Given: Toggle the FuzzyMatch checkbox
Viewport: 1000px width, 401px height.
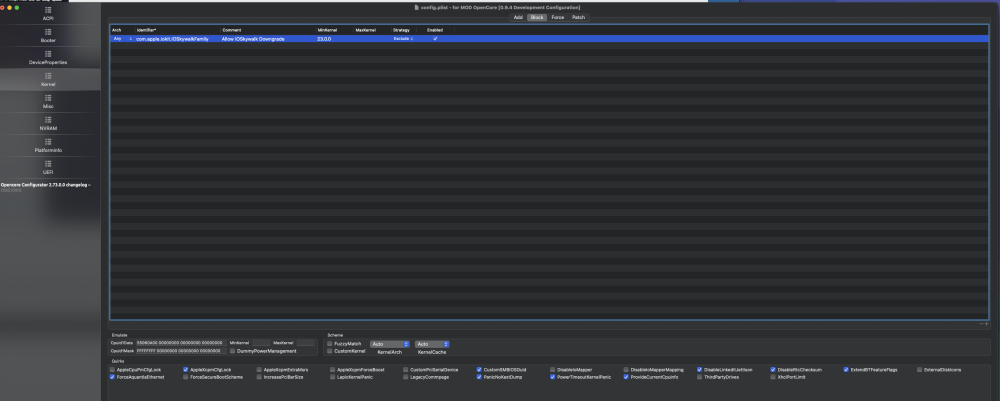Looking at the screenshot, I should coord(330,344).
